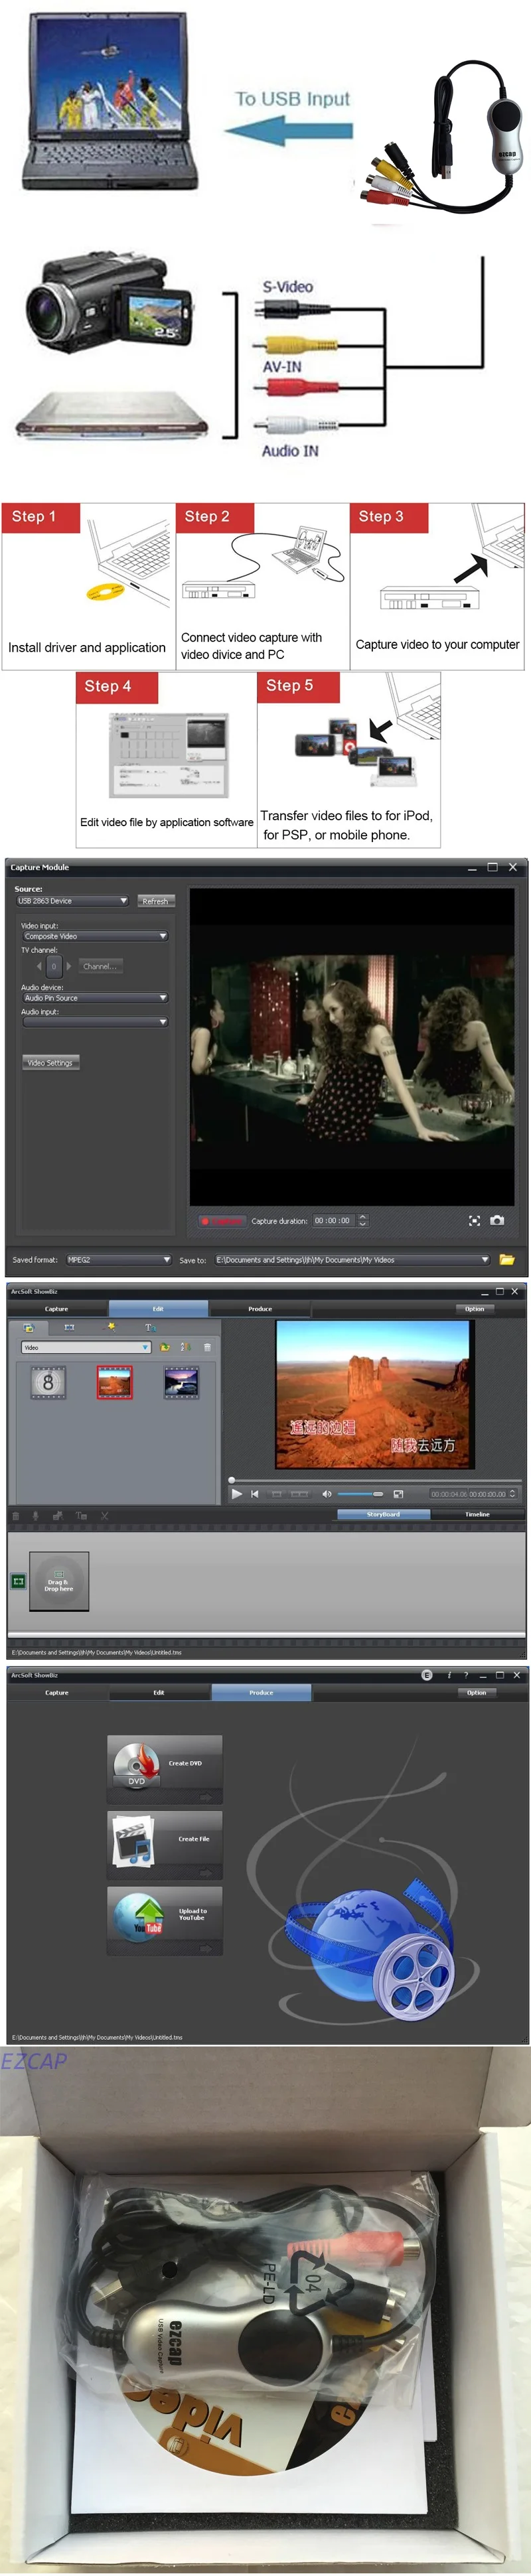Viewport: 531px width, 2576px height.
Task: Click the import media folder icon beside Video dropdown
Action: coord(165,1347)
